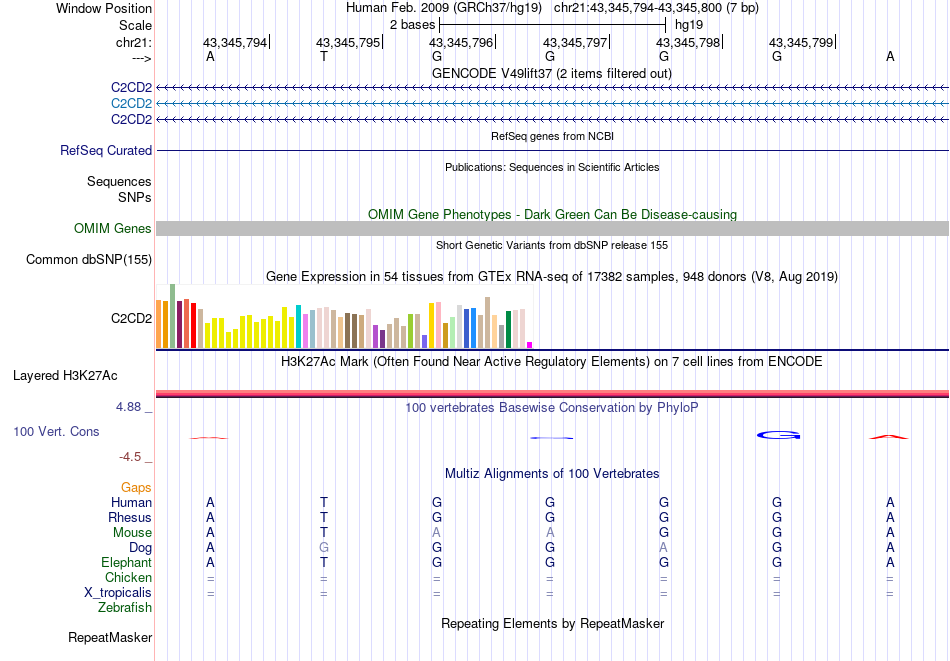Viewport: 950px width, 661px height.
Task: Click the 2 bases scale bar
Action: (553, 25)
